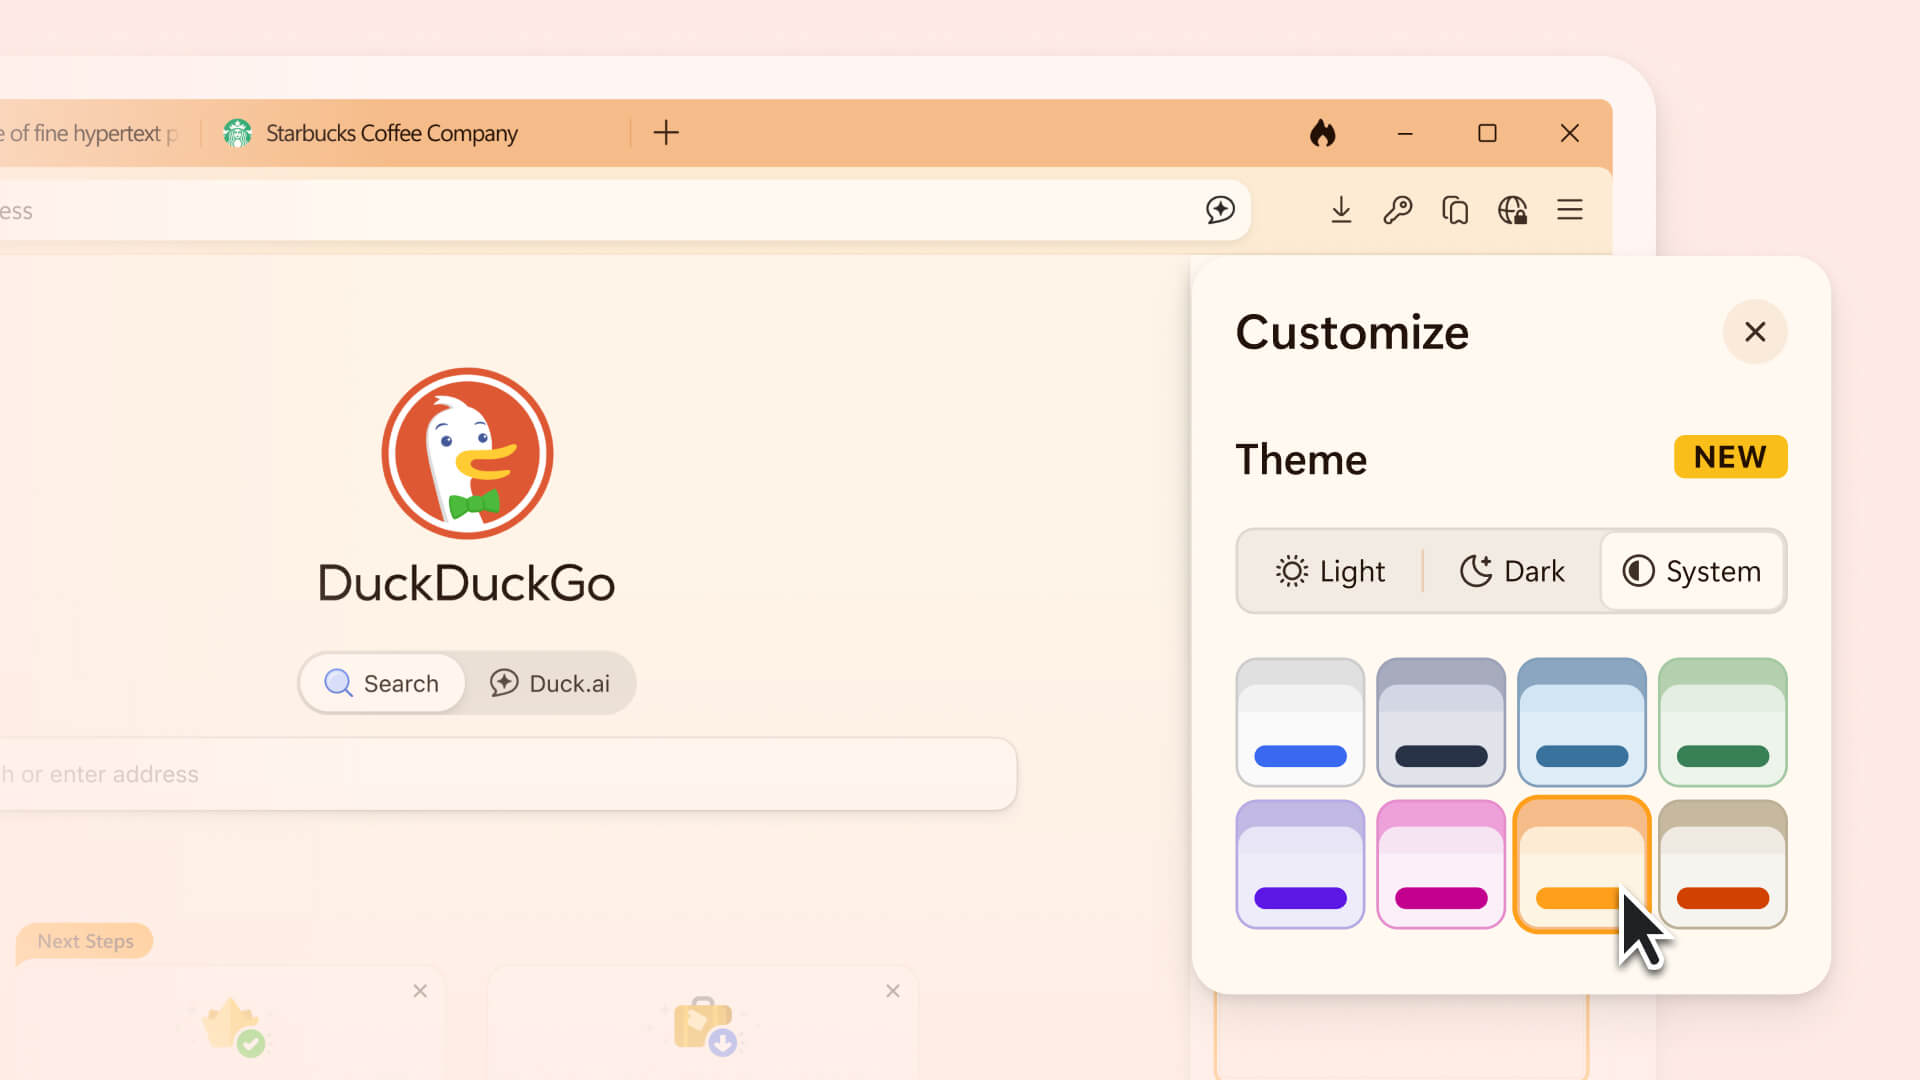
Task: Open the Privacy Dashboard globe icon
Action: (1512, 210)
